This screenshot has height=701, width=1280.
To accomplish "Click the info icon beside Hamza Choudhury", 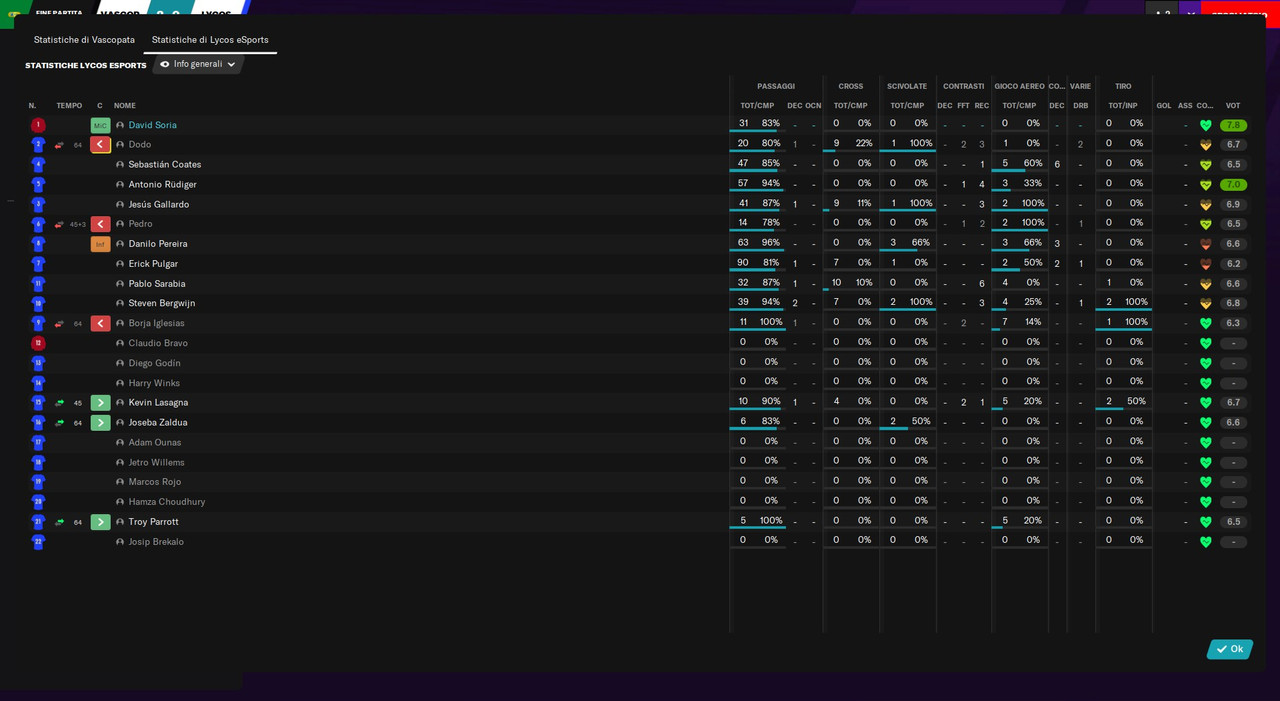I will (120, 502).
